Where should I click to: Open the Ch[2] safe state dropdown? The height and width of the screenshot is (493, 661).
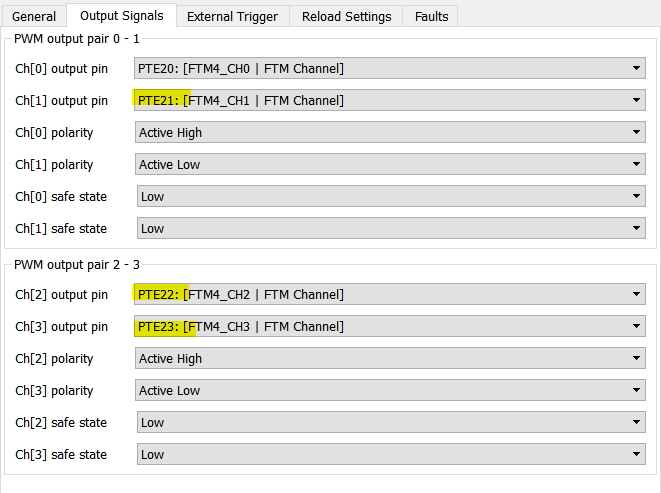(637, 422)
